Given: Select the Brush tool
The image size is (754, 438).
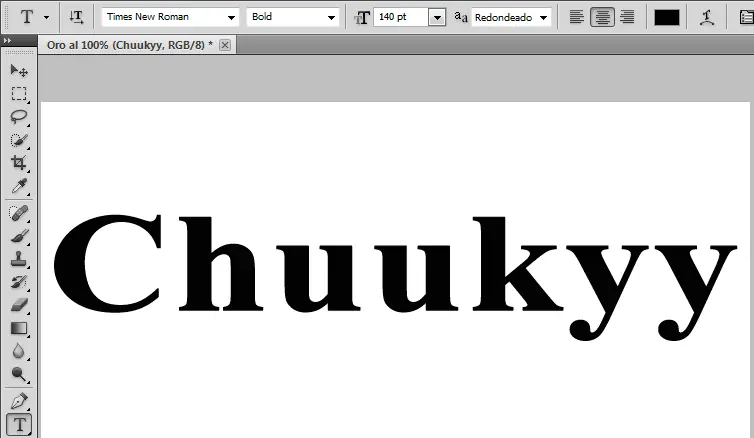Looking at the screenshot, I should (19, 236).
